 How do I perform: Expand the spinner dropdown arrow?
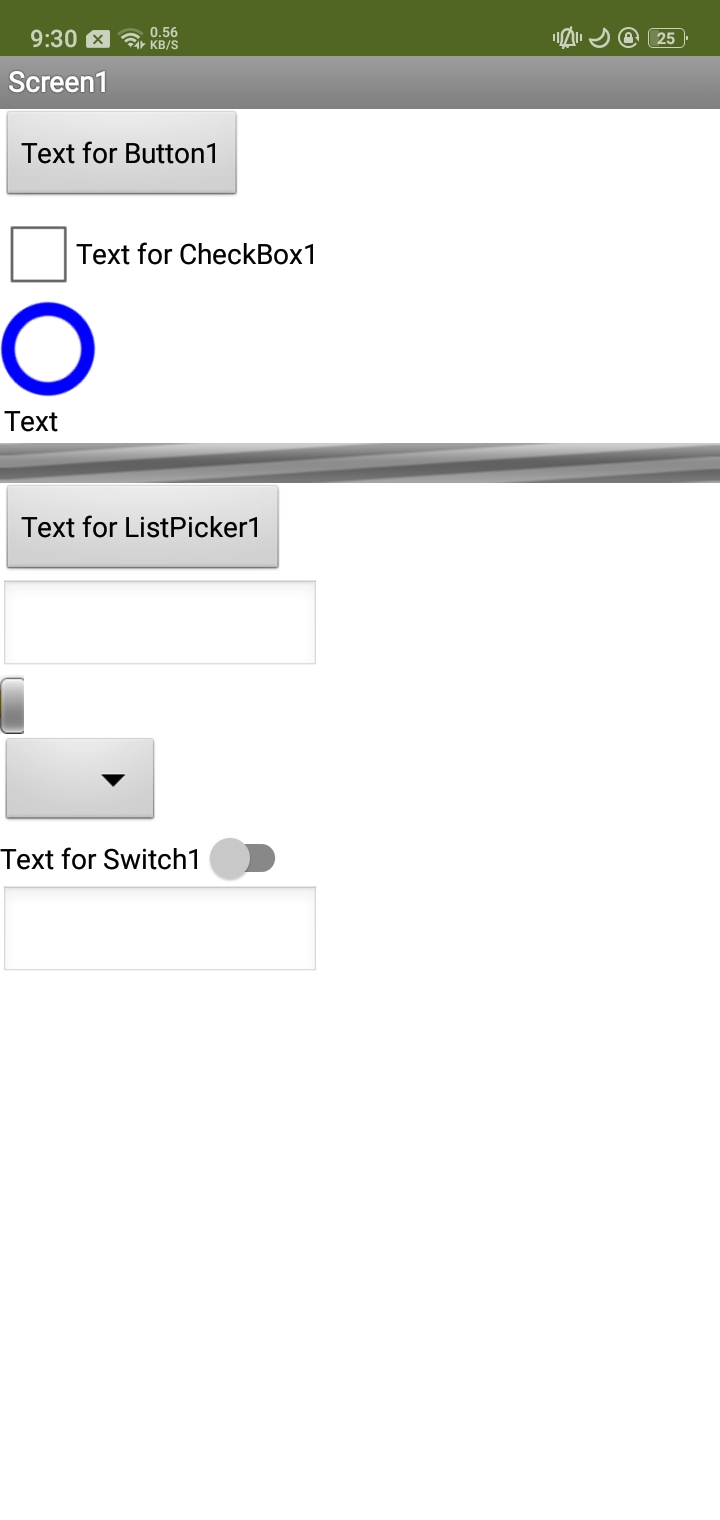tap(113, 780)
